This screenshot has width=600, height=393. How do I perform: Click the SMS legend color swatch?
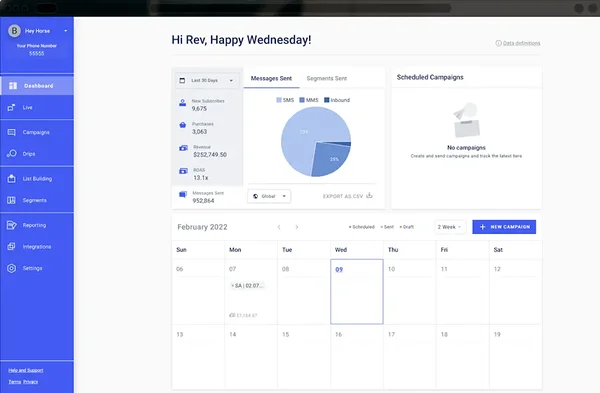(x=279, y=100)
